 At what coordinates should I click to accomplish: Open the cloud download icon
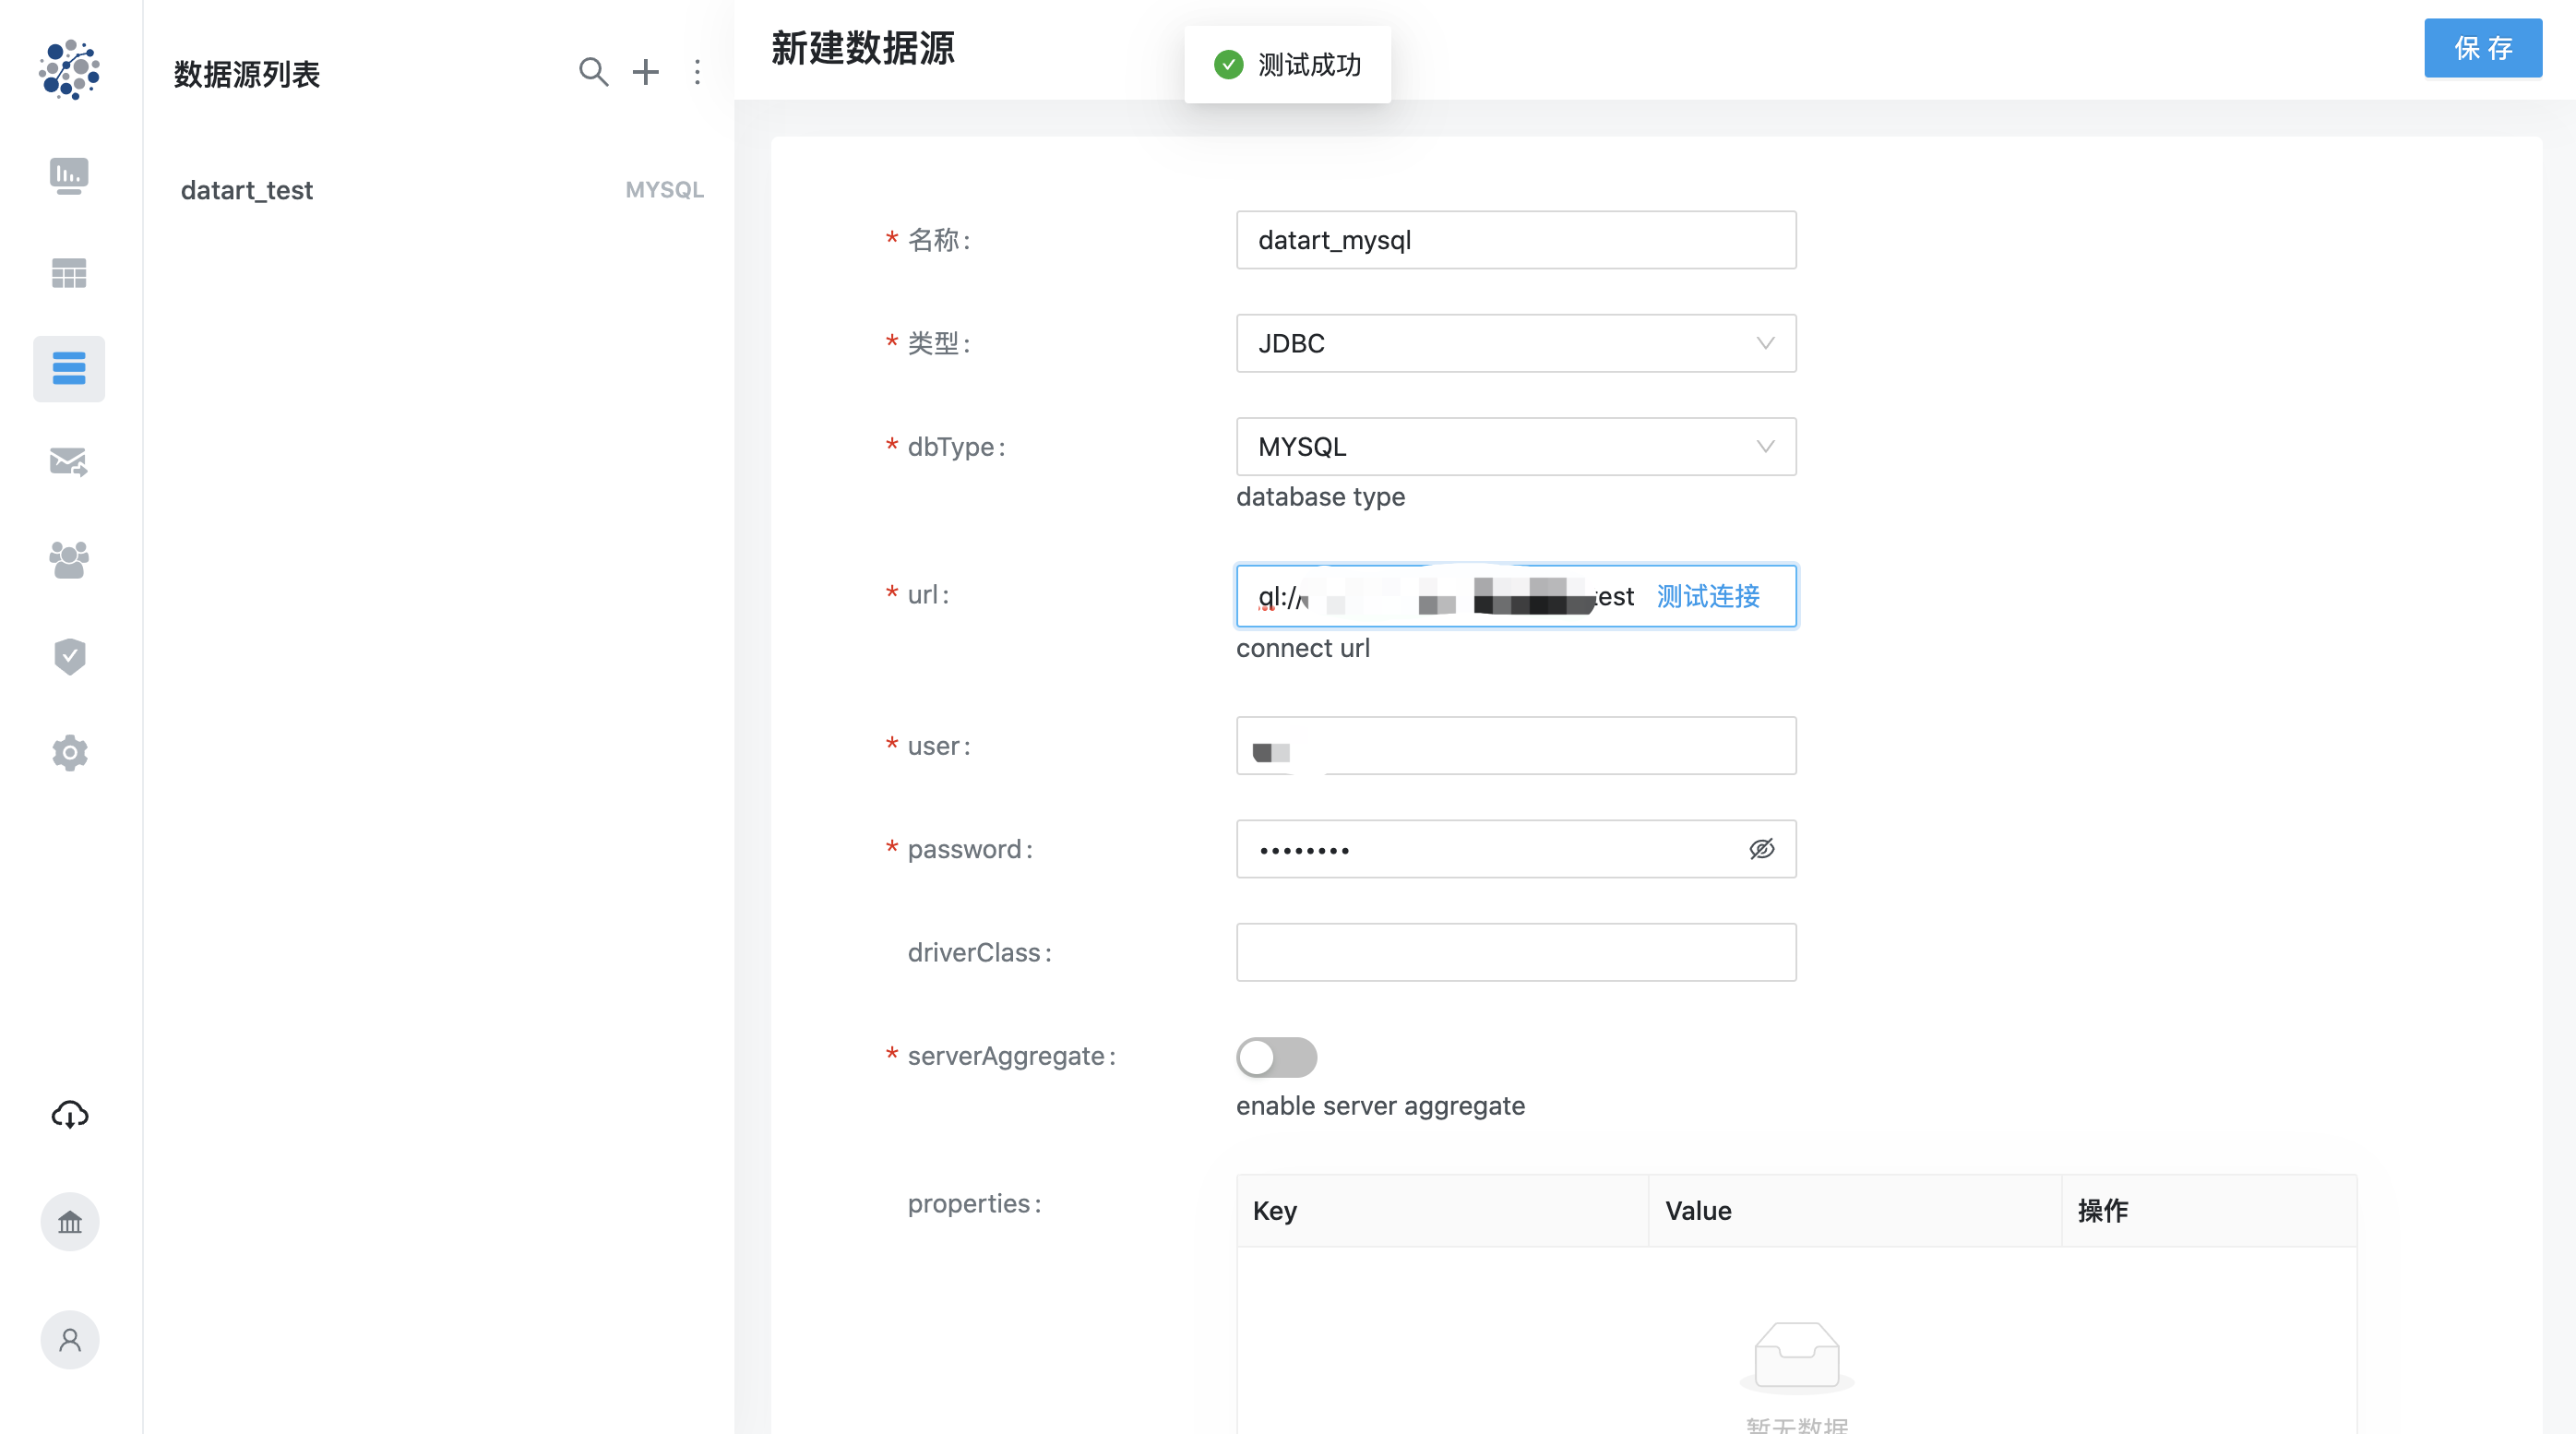pyautogui.click(x=69, y=1114)
